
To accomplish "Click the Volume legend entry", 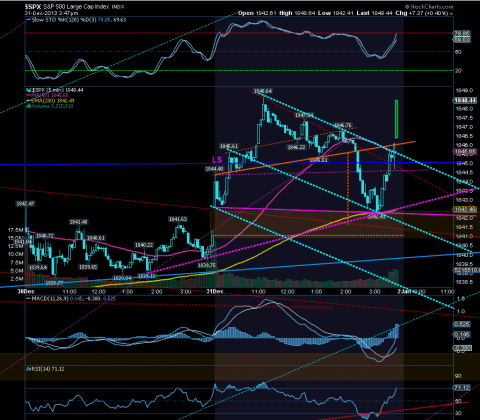I will [49, 106].
